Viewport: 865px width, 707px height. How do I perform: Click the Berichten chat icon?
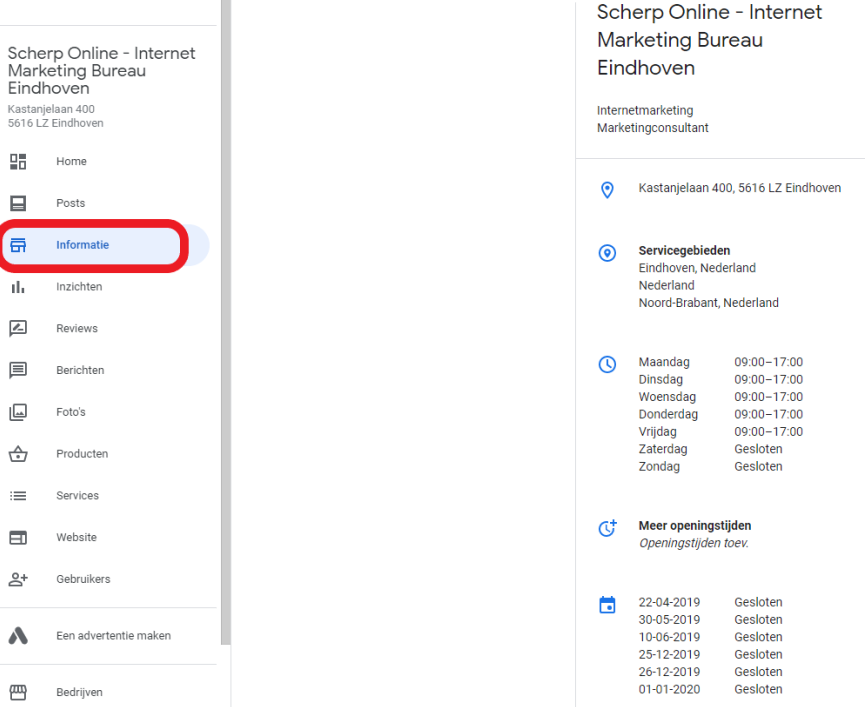18,370
